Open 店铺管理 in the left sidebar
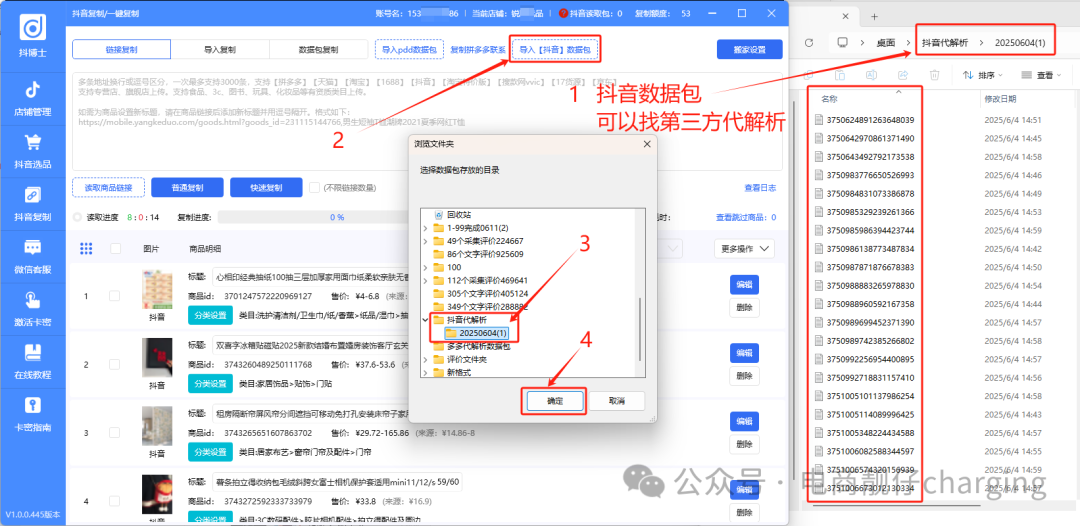This screenshot has height=526, width=1080. coord(32,98)
